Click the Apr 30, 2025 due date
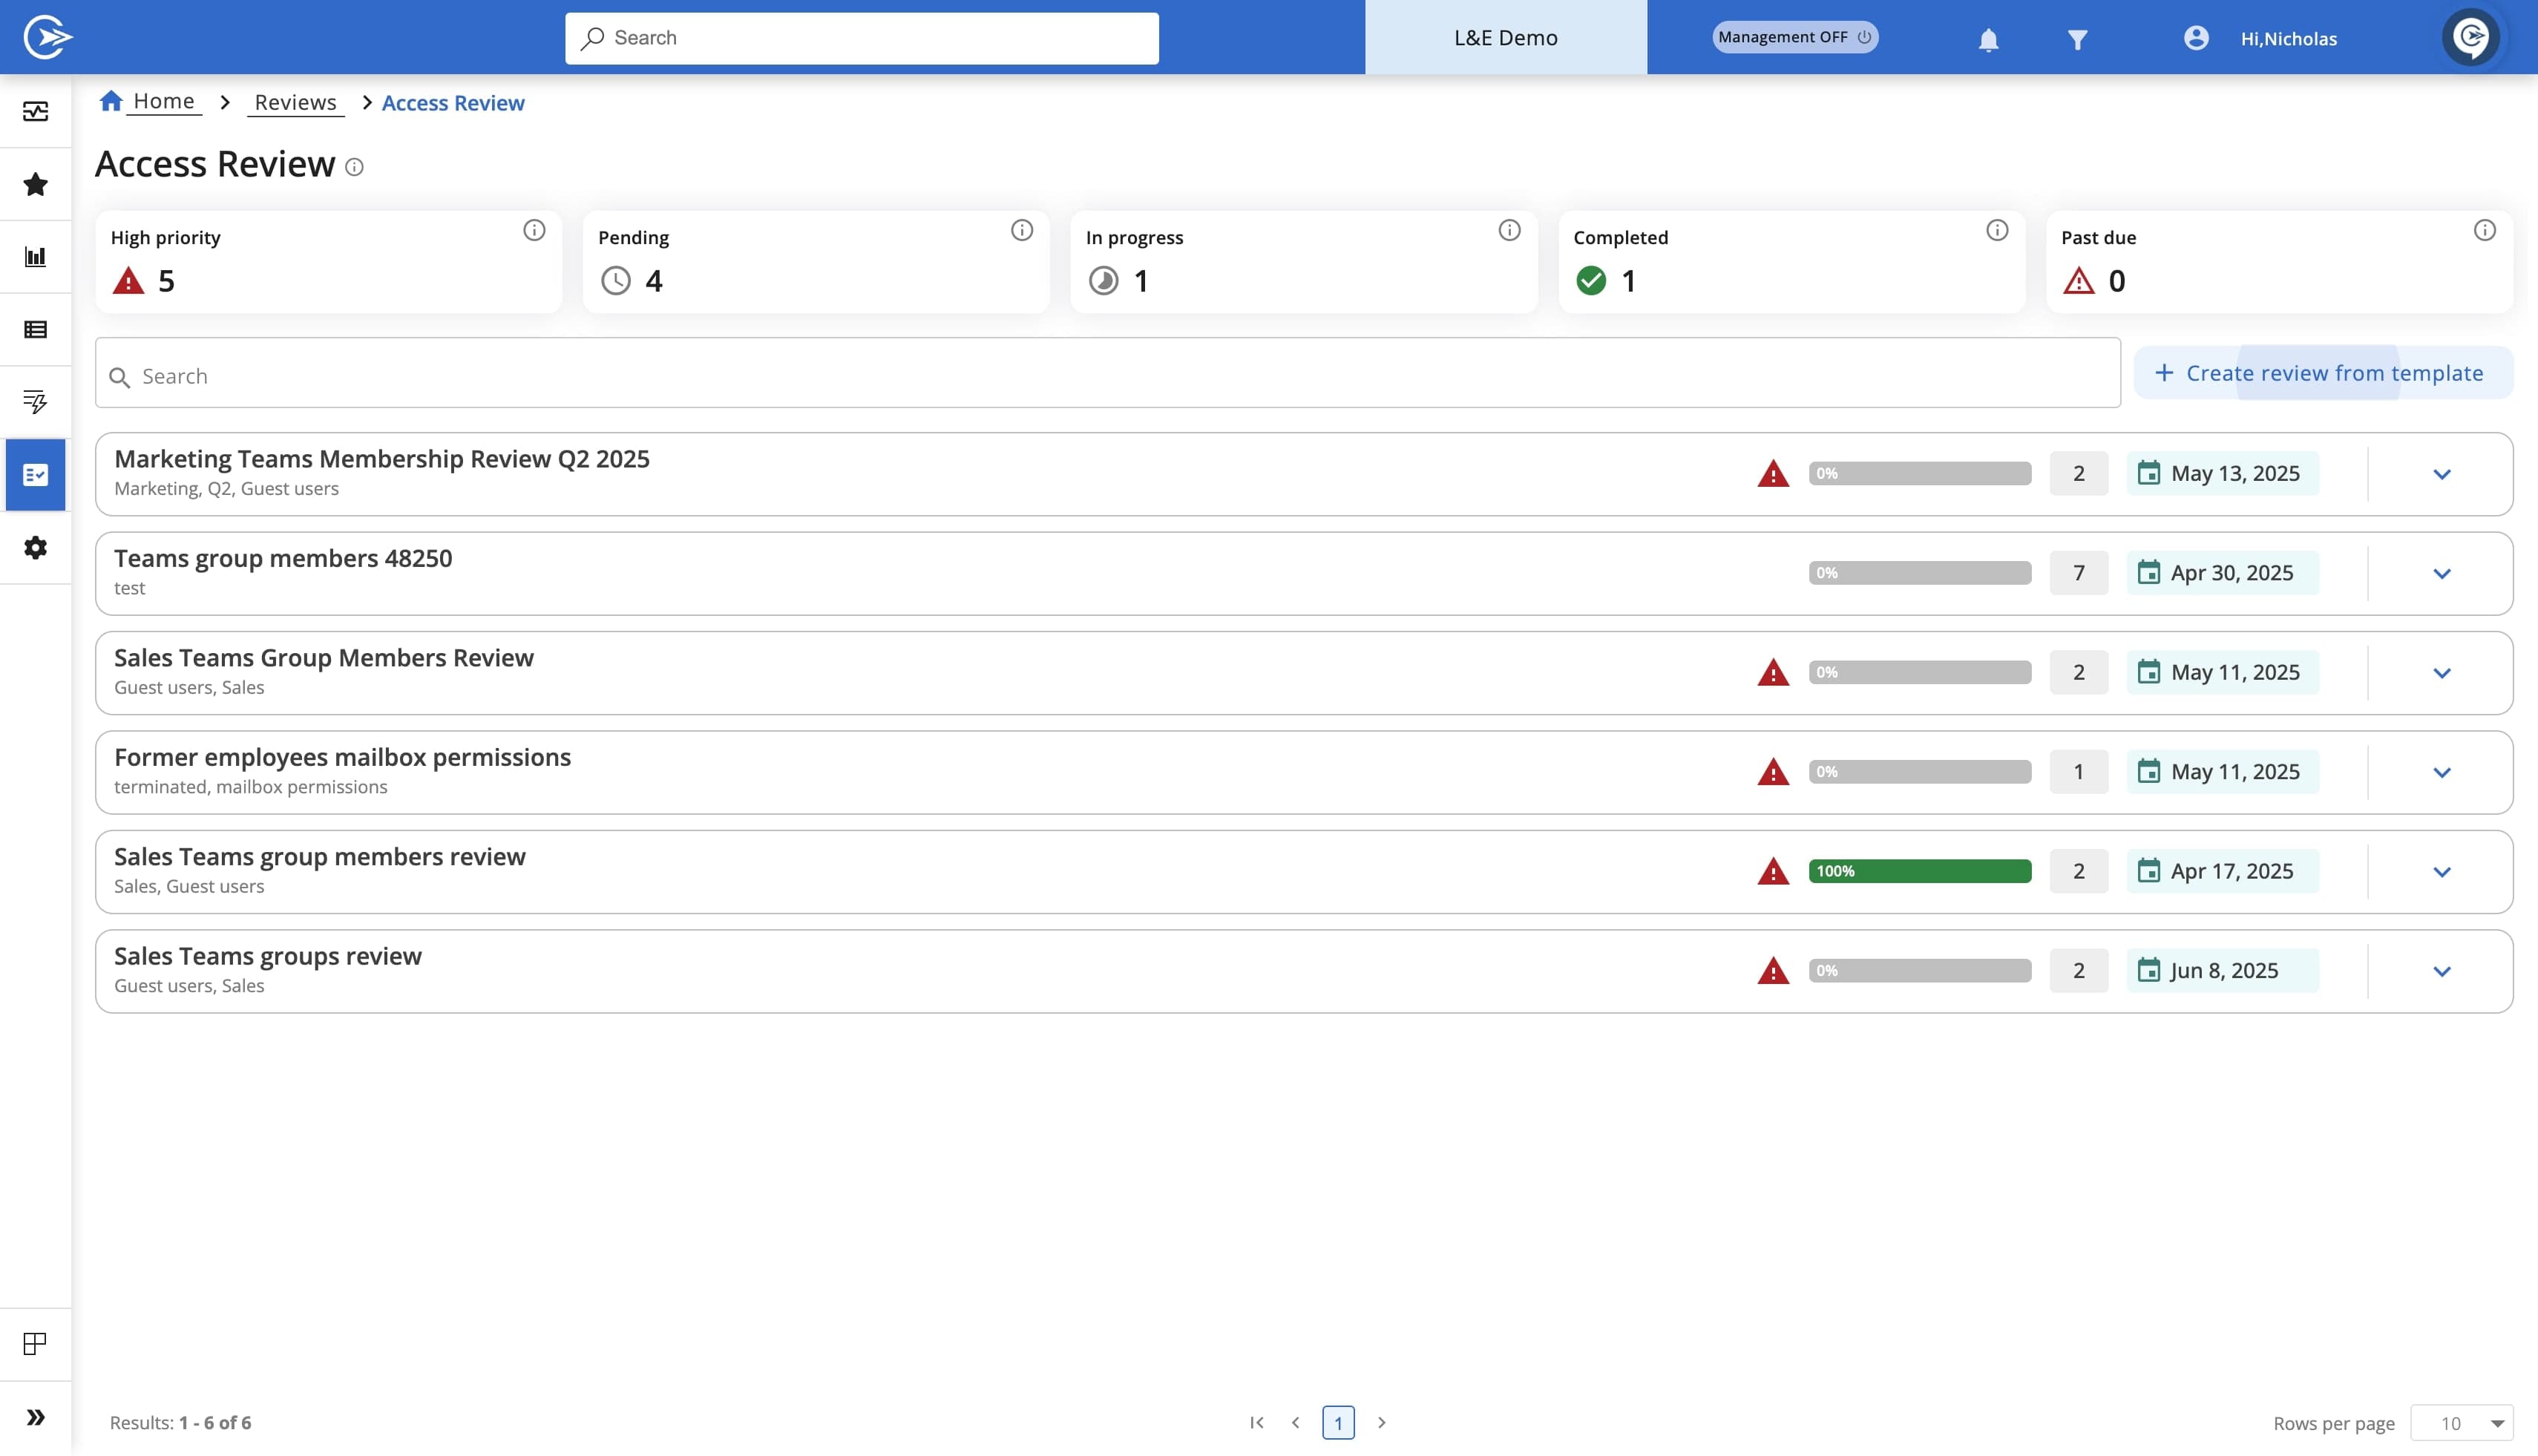Screen dimensions: 2538x1456 (x=2222, y=573)
